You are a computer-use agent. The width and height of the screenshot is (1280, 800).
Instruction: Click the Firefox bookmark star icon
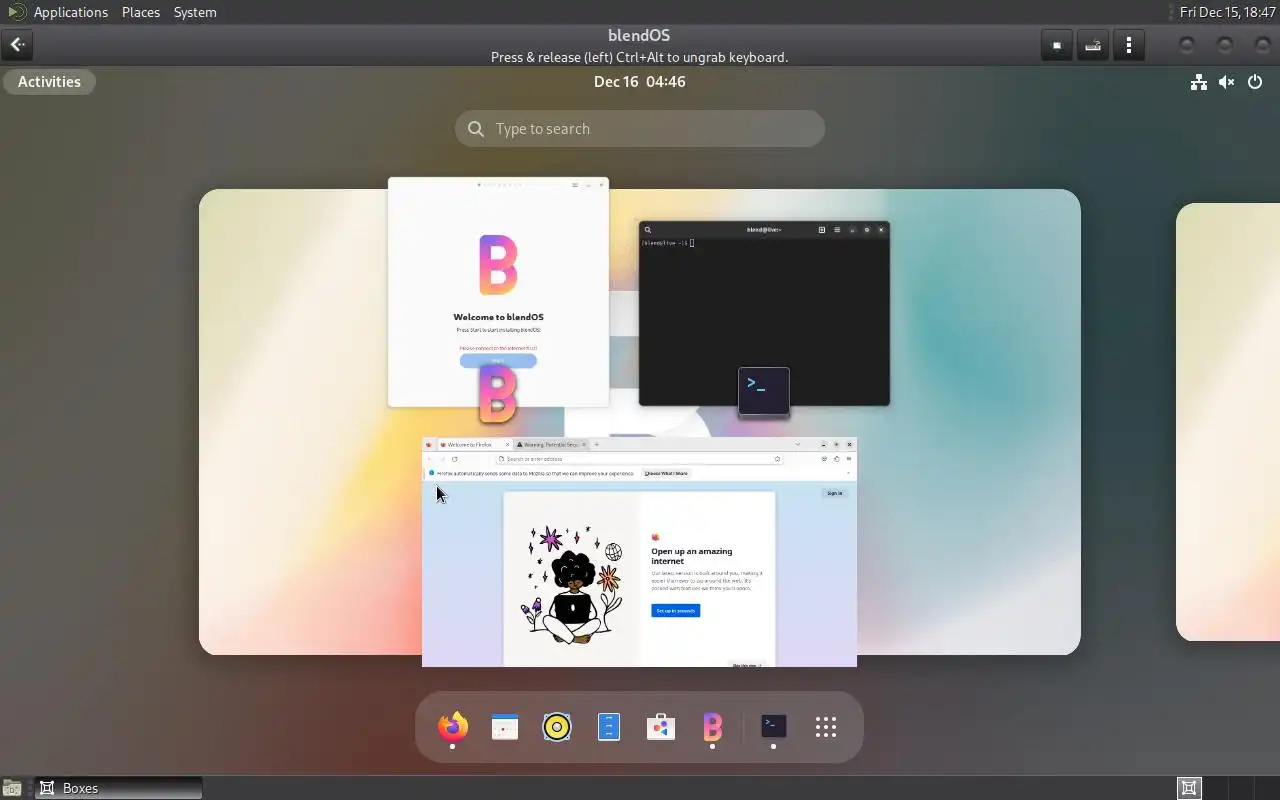tap(777, 459)
